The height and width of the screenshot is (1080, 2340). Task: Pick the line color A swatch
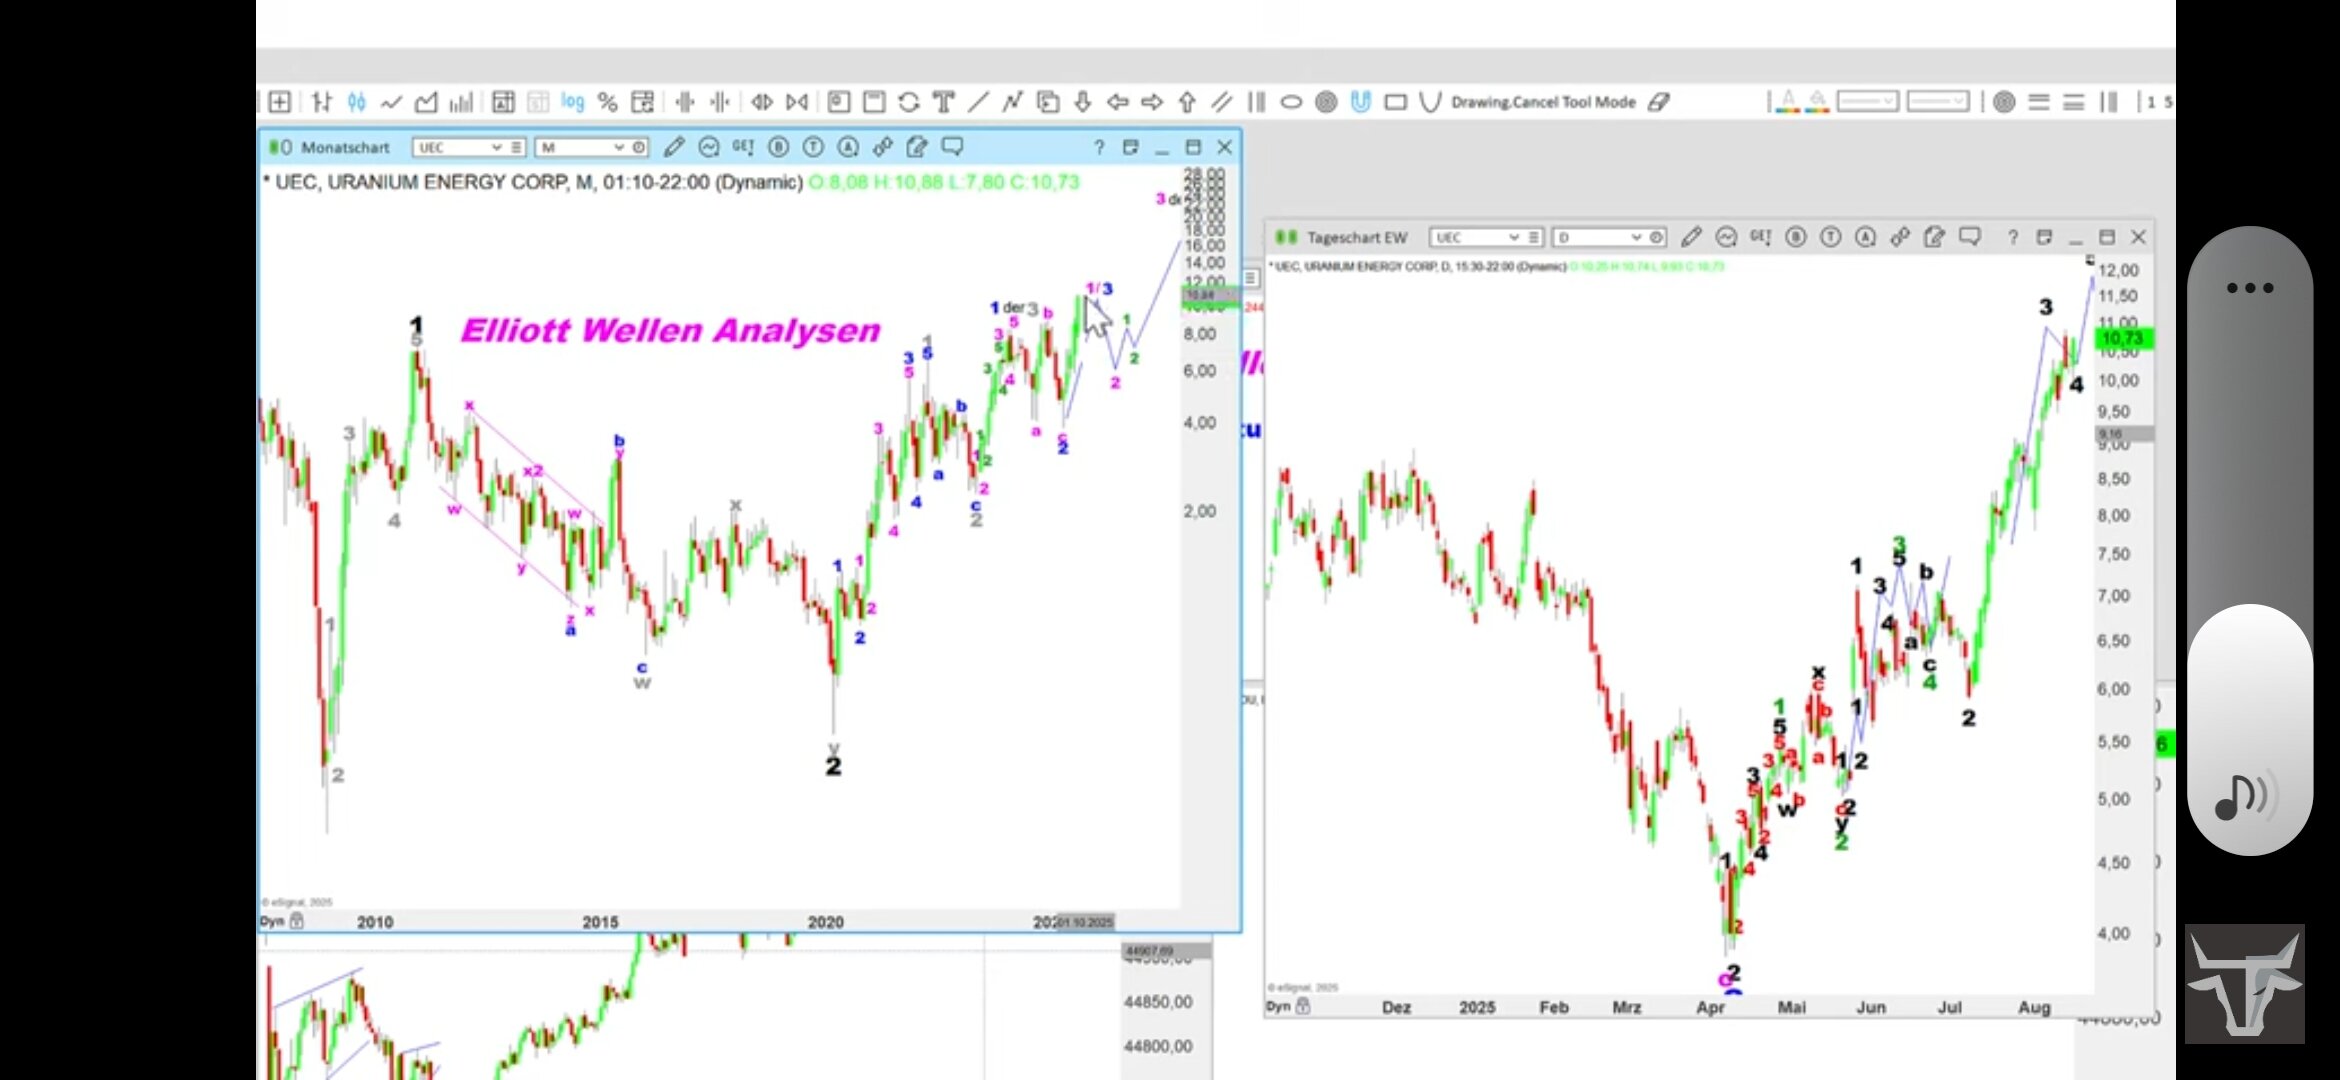click(1788, 102)
